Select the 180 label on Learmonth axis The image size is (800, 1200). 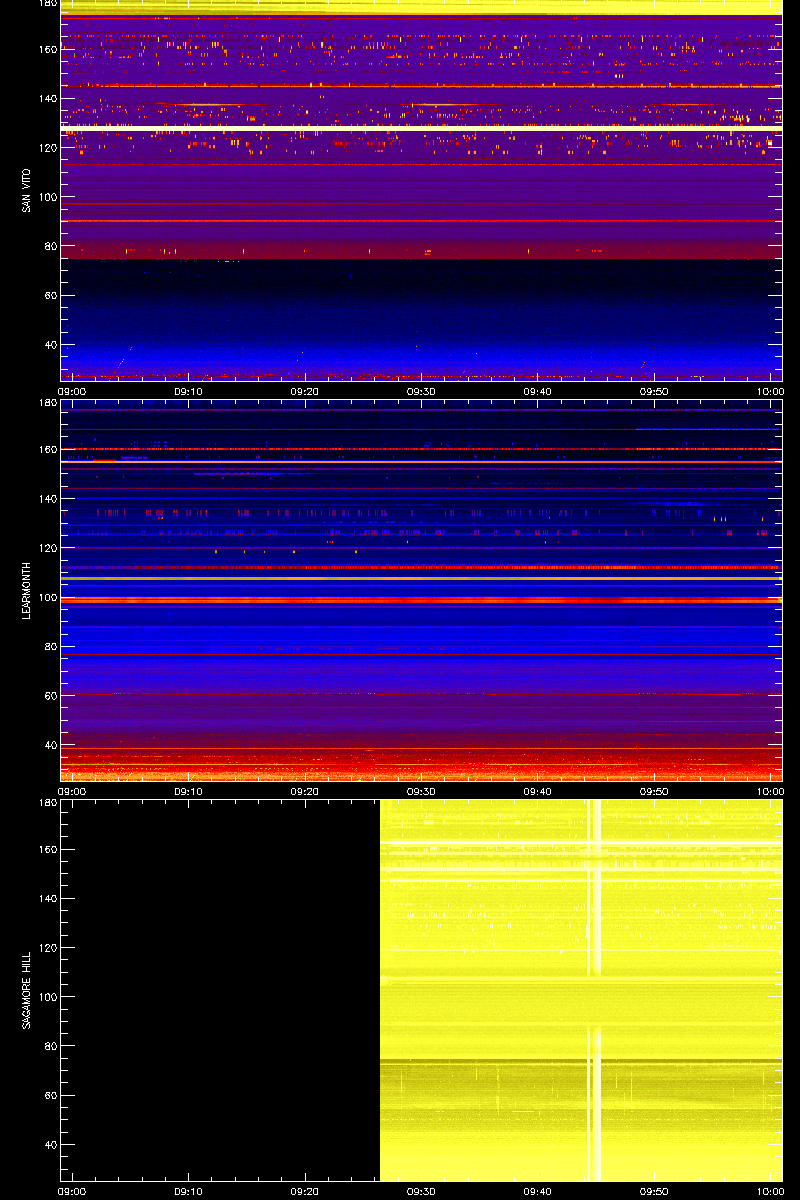46,403
